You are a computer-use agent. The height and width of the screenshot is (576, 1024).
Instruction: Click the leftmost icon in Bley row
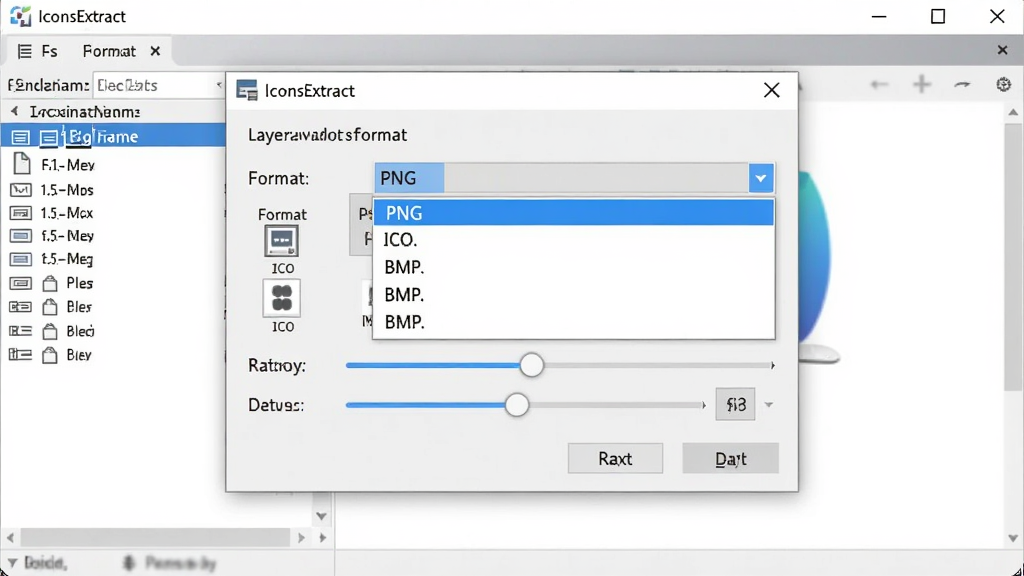click(x=20, y=355)
